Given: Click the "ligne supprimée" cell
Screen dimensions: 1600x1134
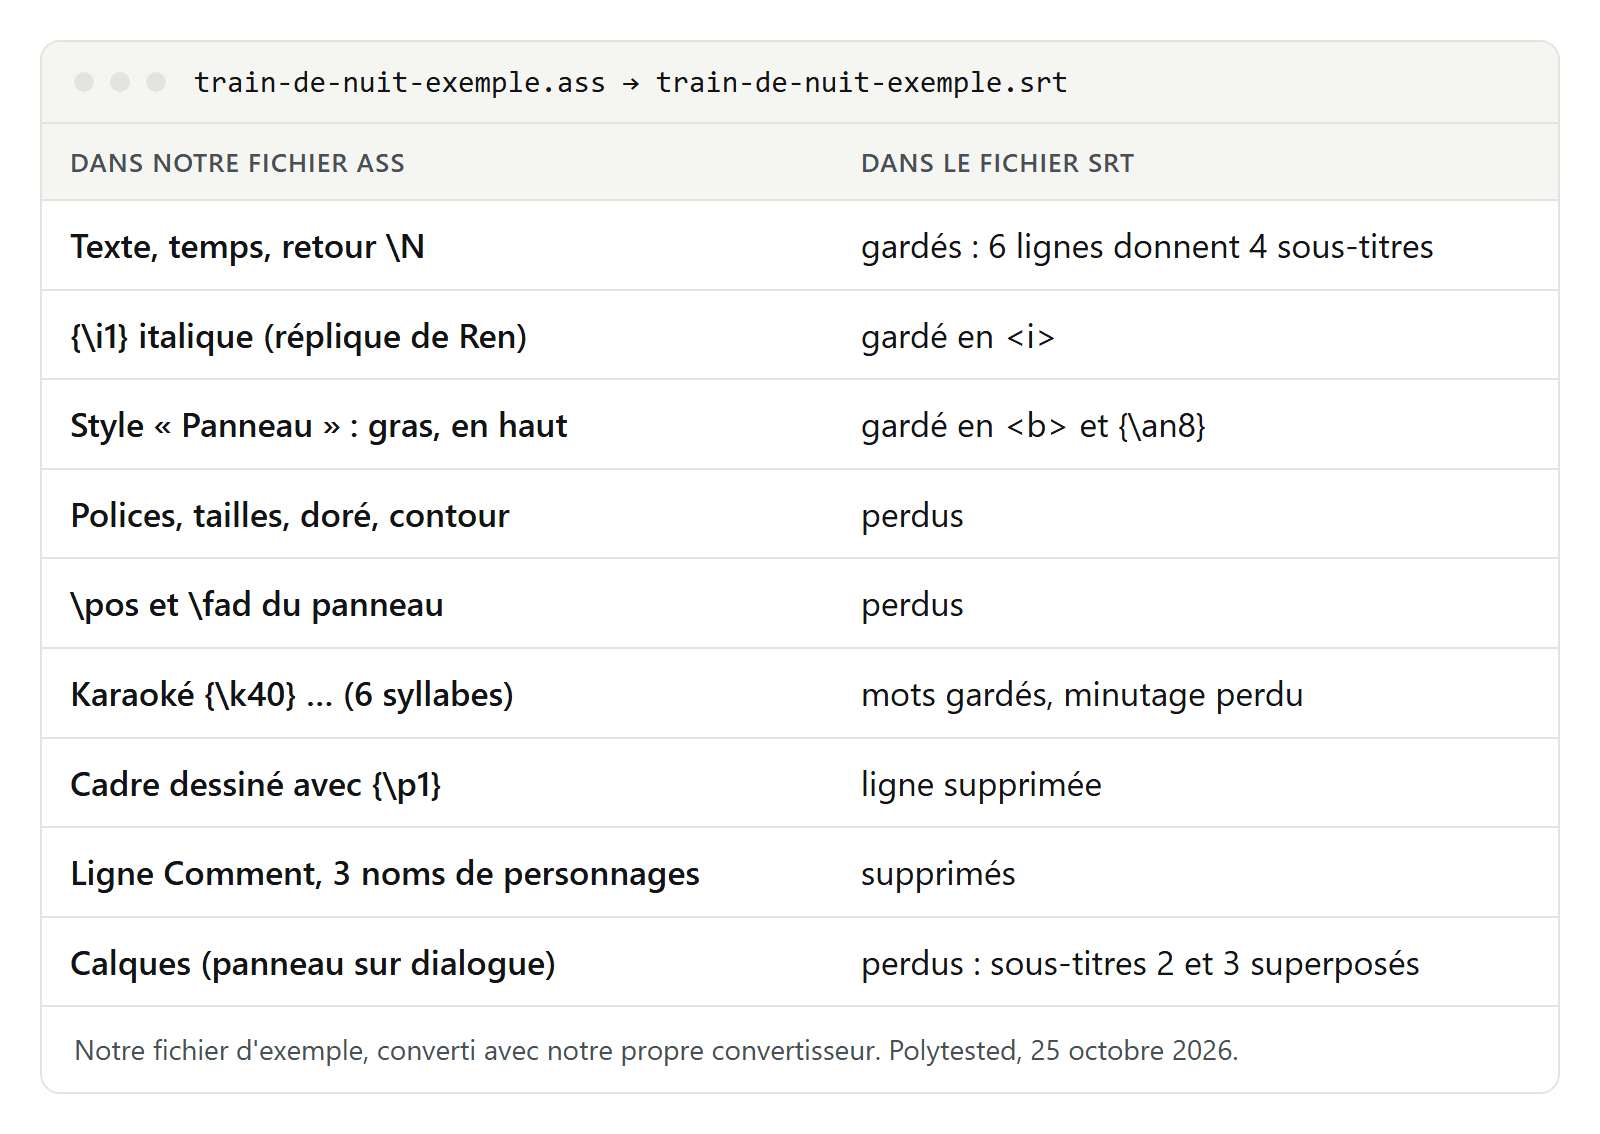Looking at the screenshot, I should (x=981, y=784).
